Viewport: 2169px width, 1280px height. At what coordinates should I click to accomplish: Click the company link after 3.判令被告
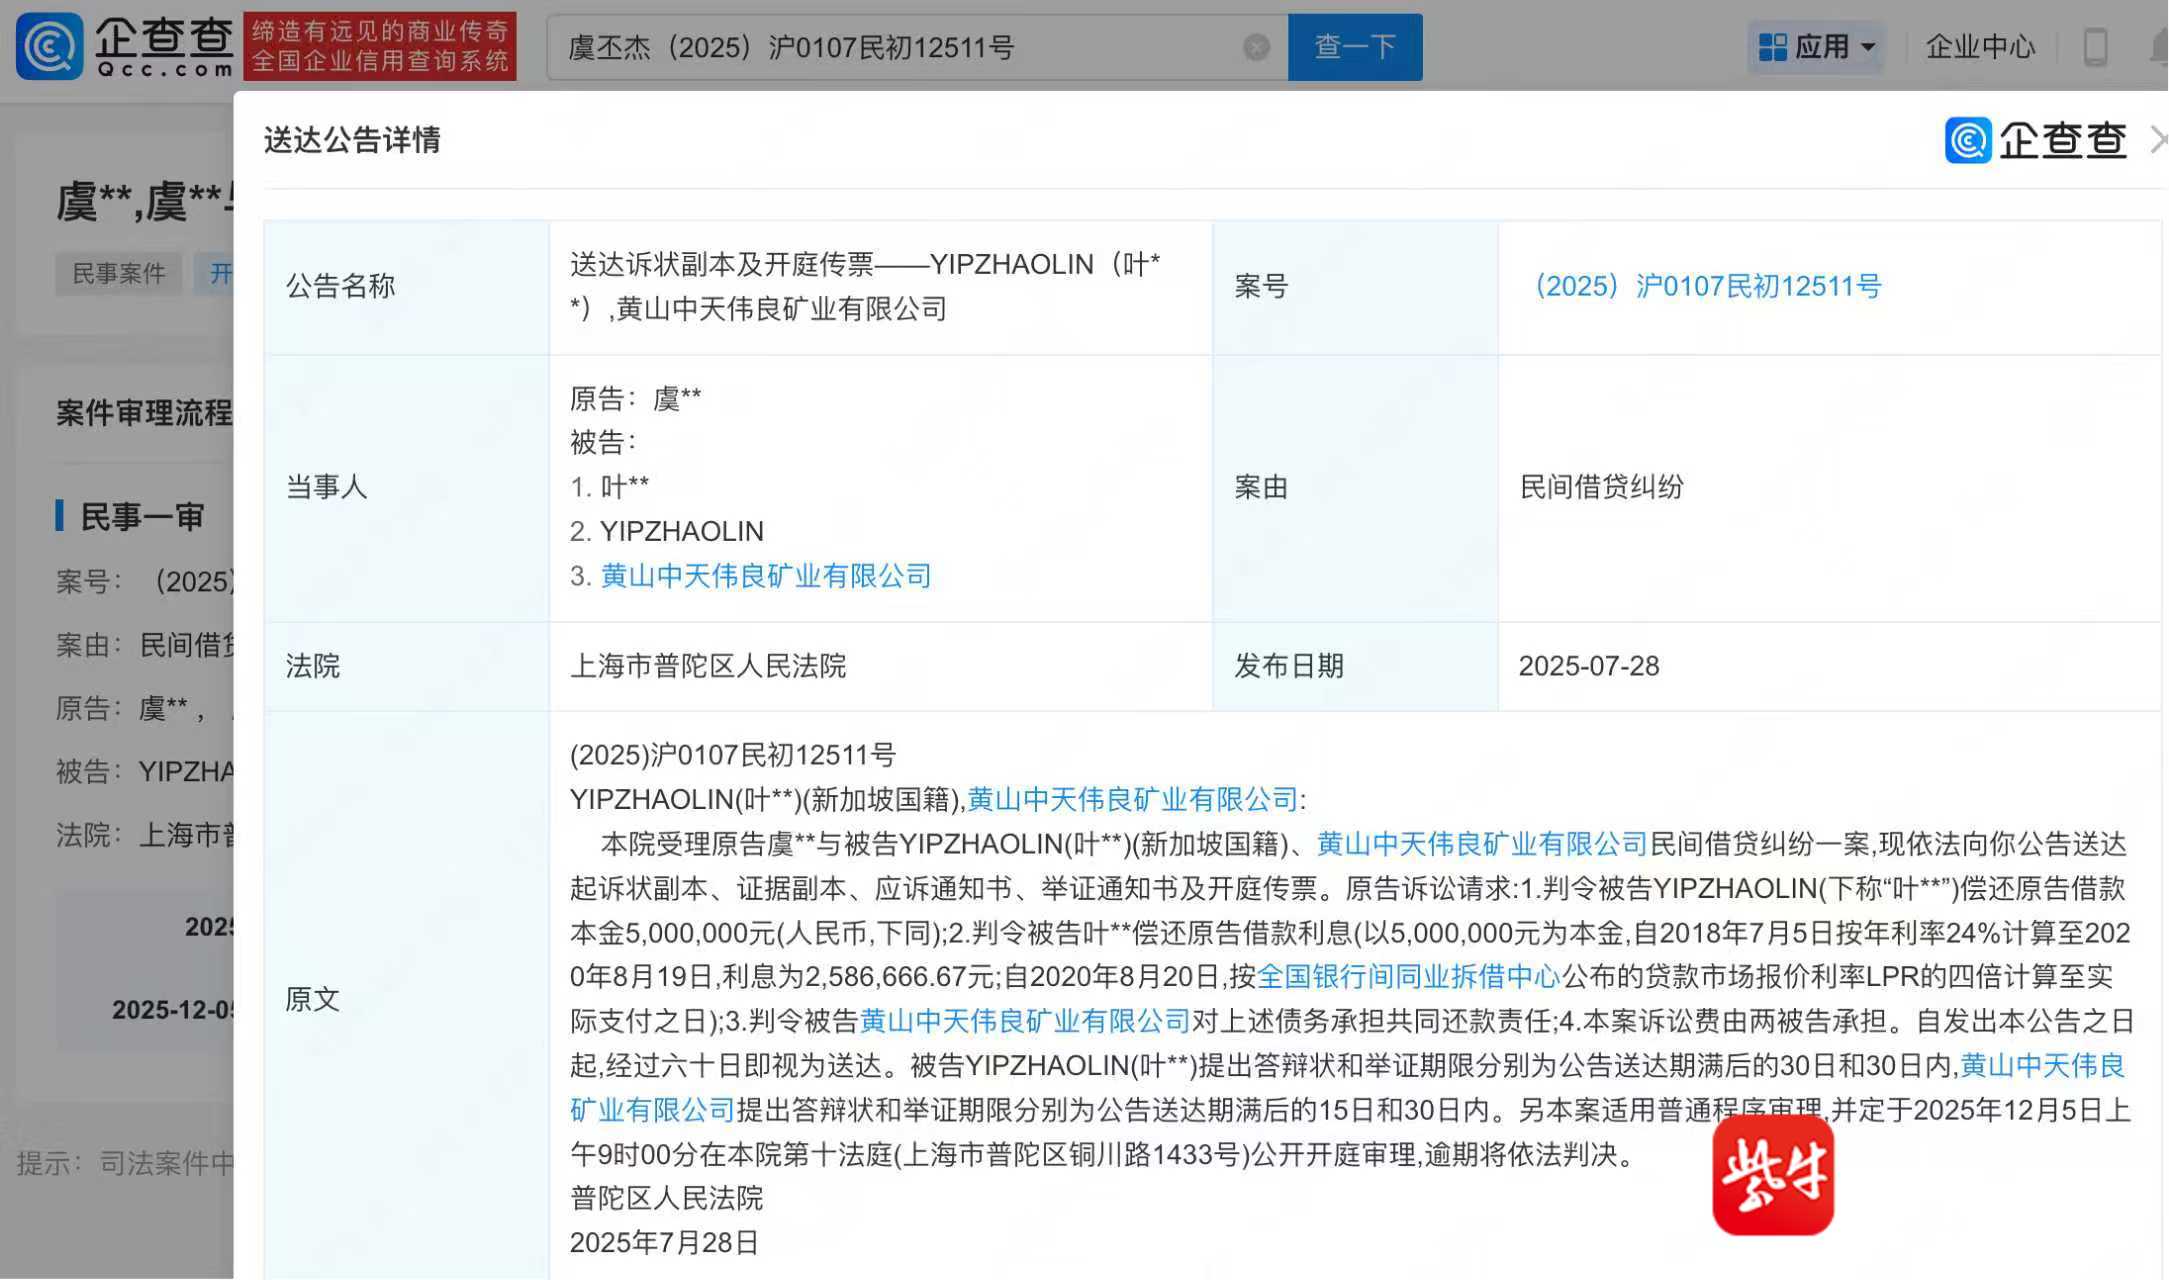point(1025,1021)
